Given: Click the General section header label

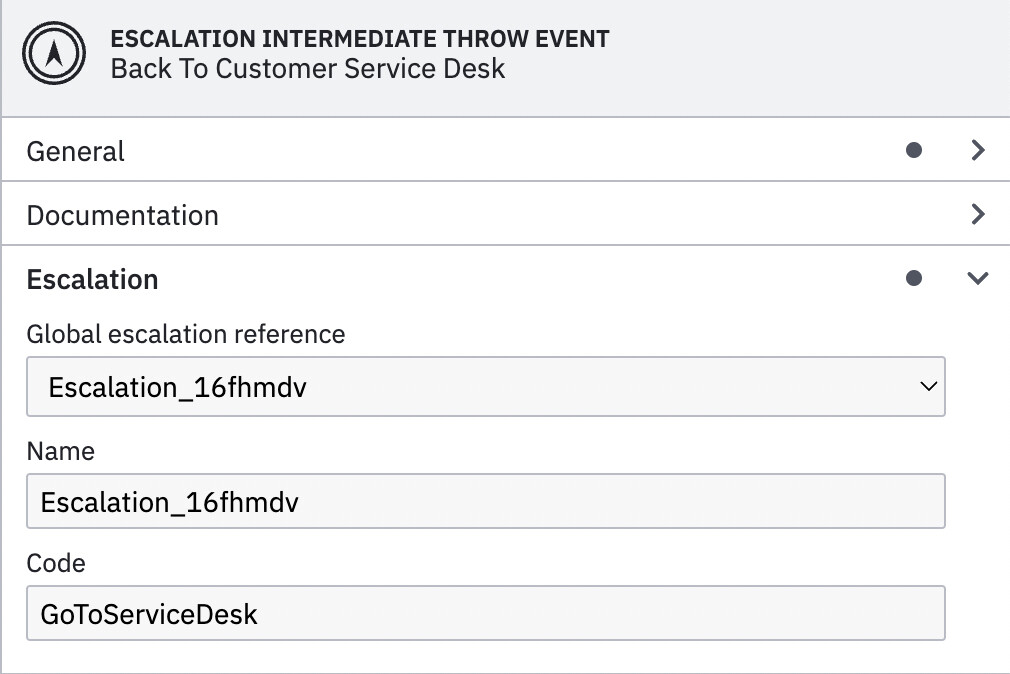Looking at the screenshot, I should [75, 150].
